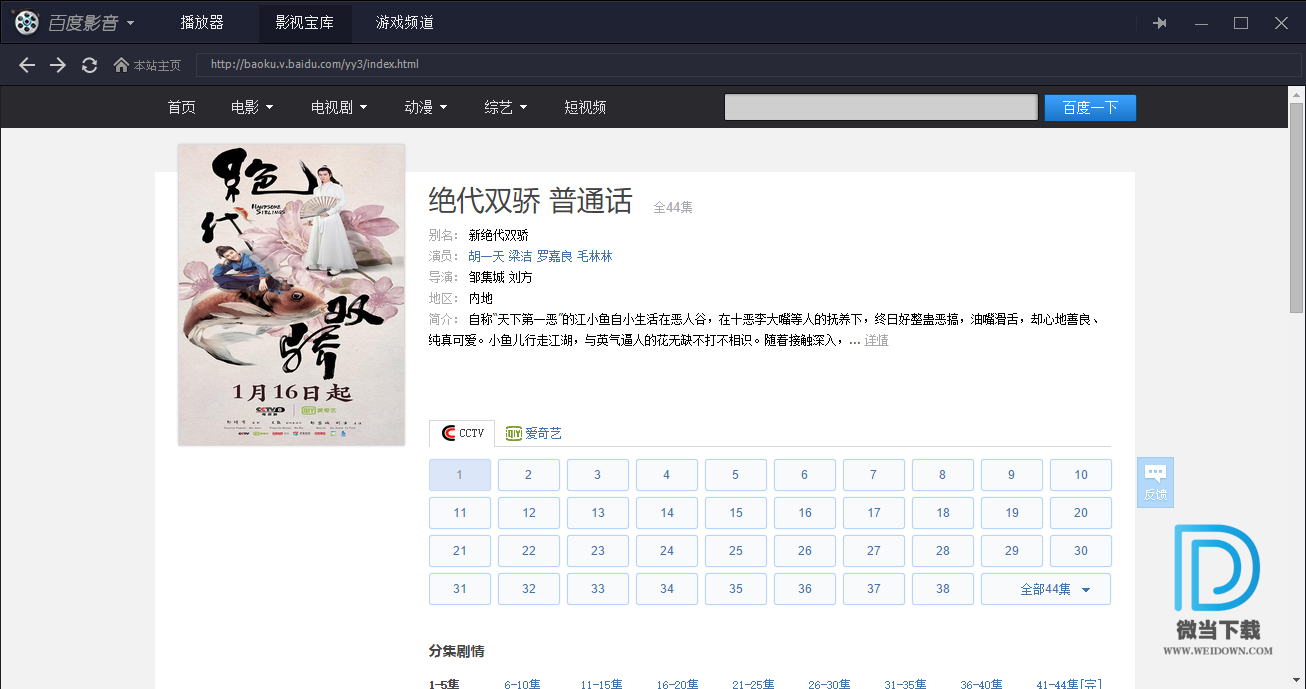Select the 36-40集 plot summary range
This screenshot has height=689, width=1306.
(981, 684)
